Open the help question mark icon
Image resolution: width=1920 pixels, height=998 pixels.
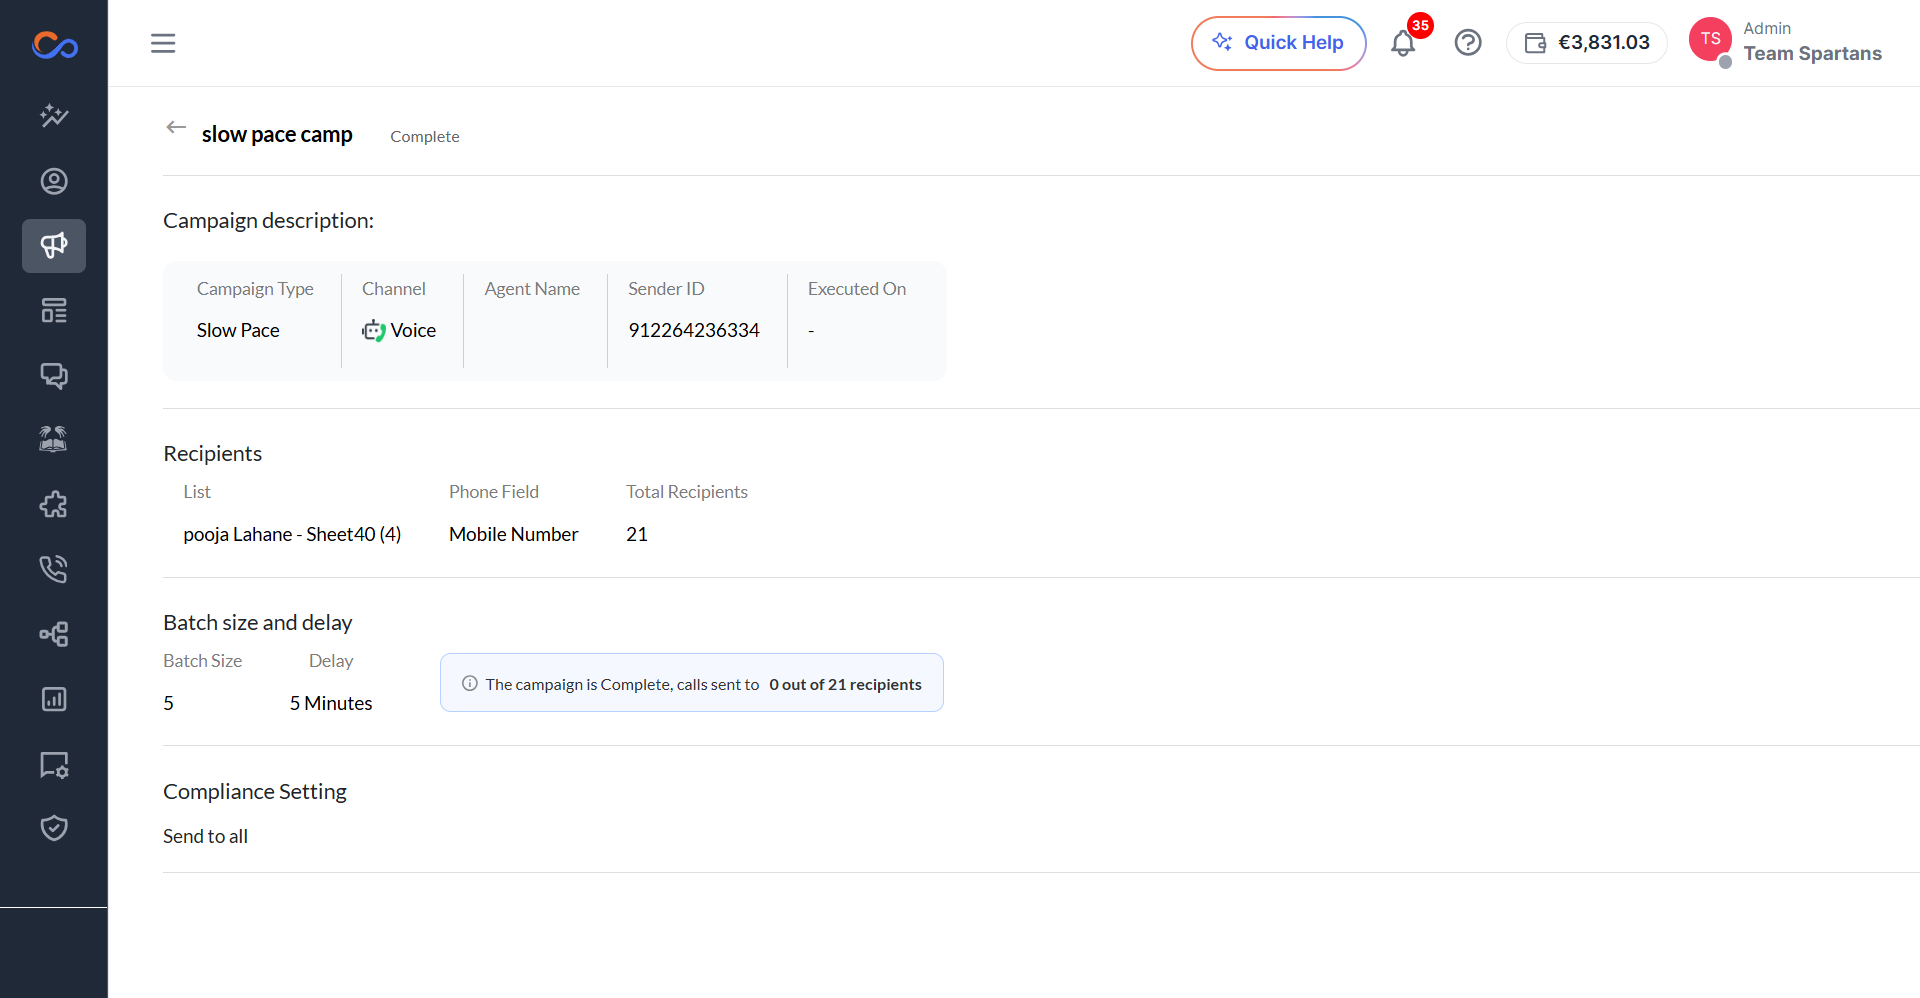1468,43
